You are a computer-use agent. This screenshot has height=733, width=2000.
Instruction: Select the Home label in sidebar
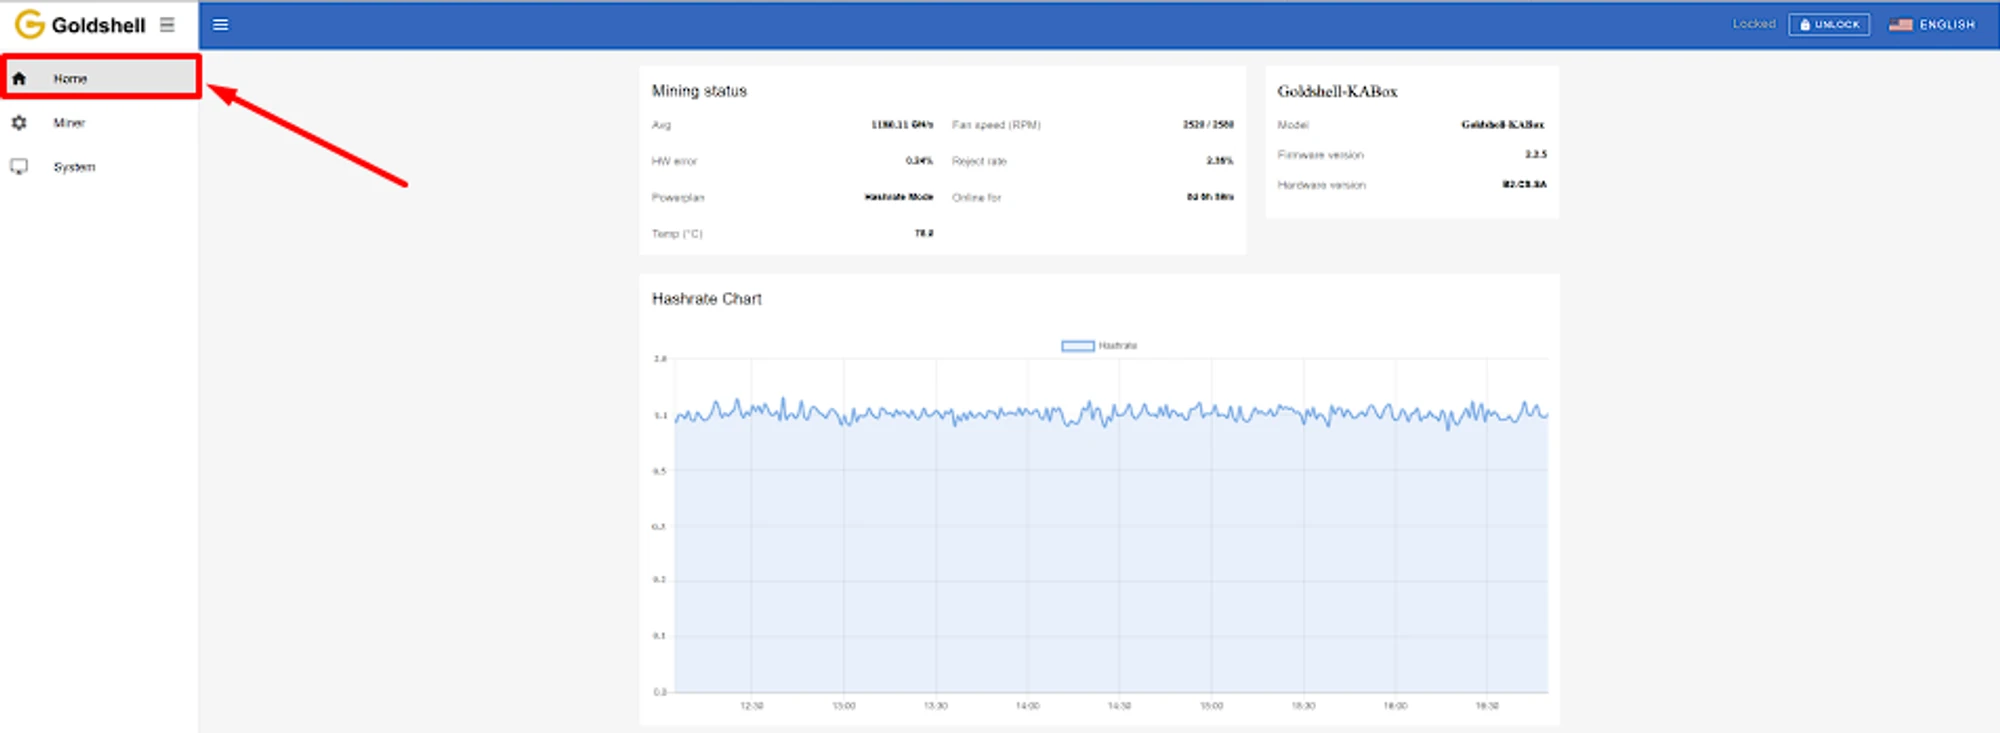pos(70,78)
